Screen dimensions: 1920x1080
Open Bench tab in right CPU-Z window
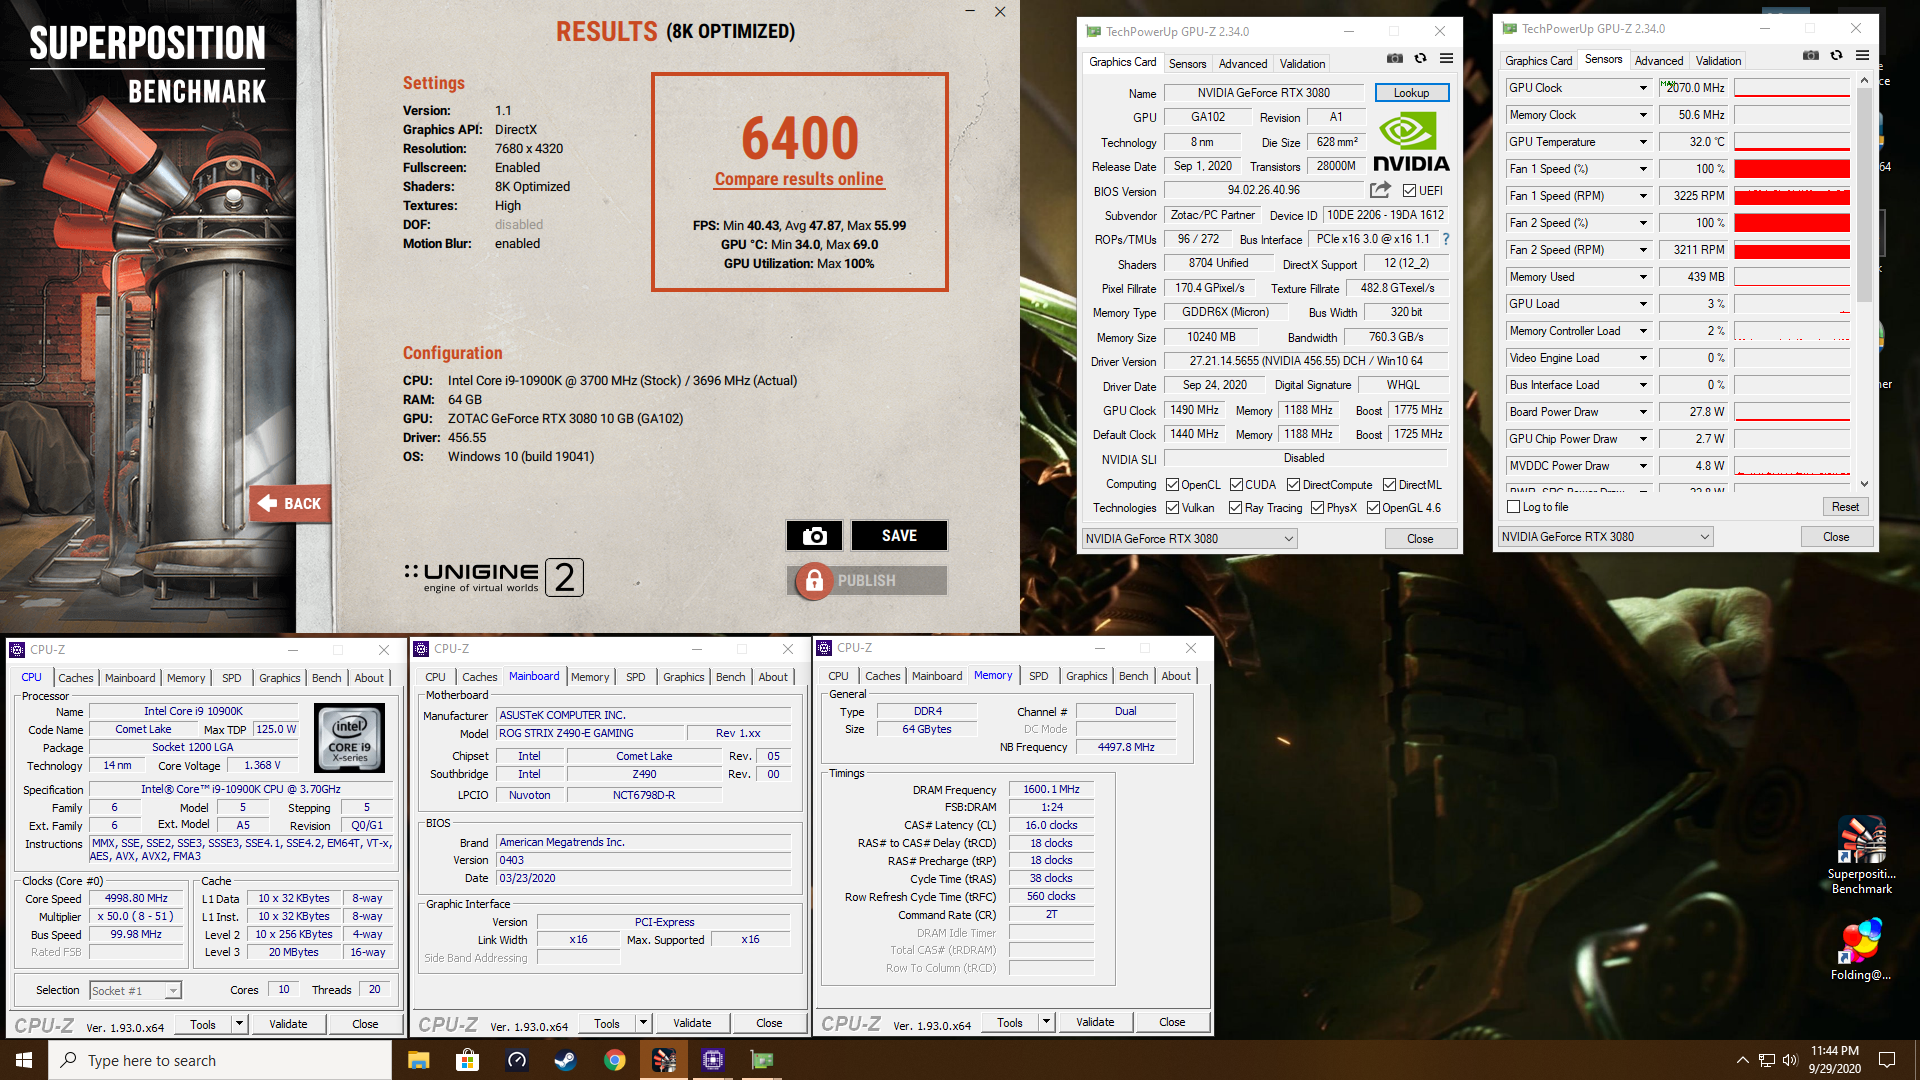click(1133, 676)
